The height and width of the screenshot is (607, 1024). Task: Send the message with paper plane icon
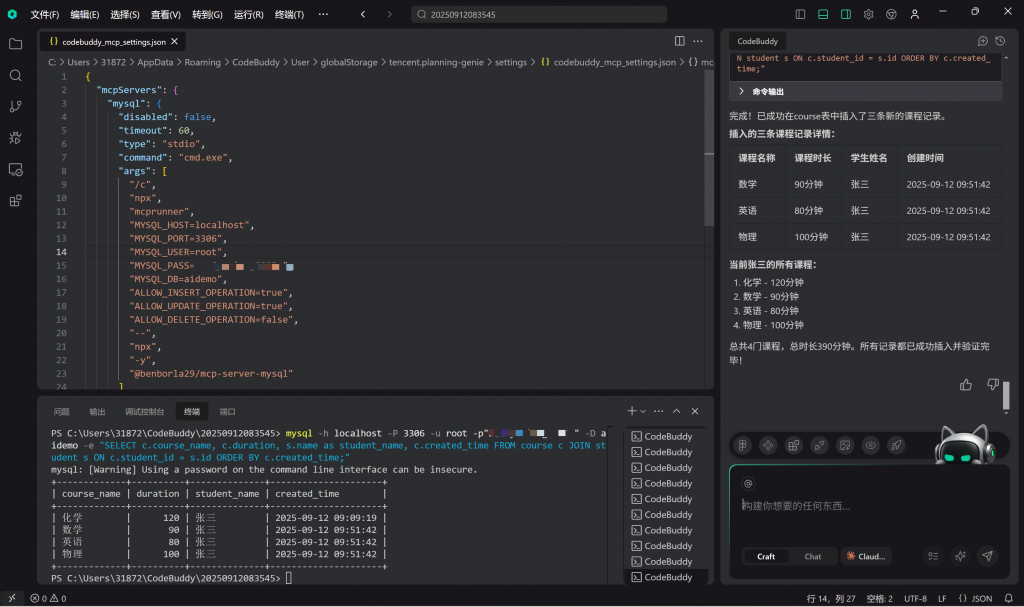coord(987,556)
